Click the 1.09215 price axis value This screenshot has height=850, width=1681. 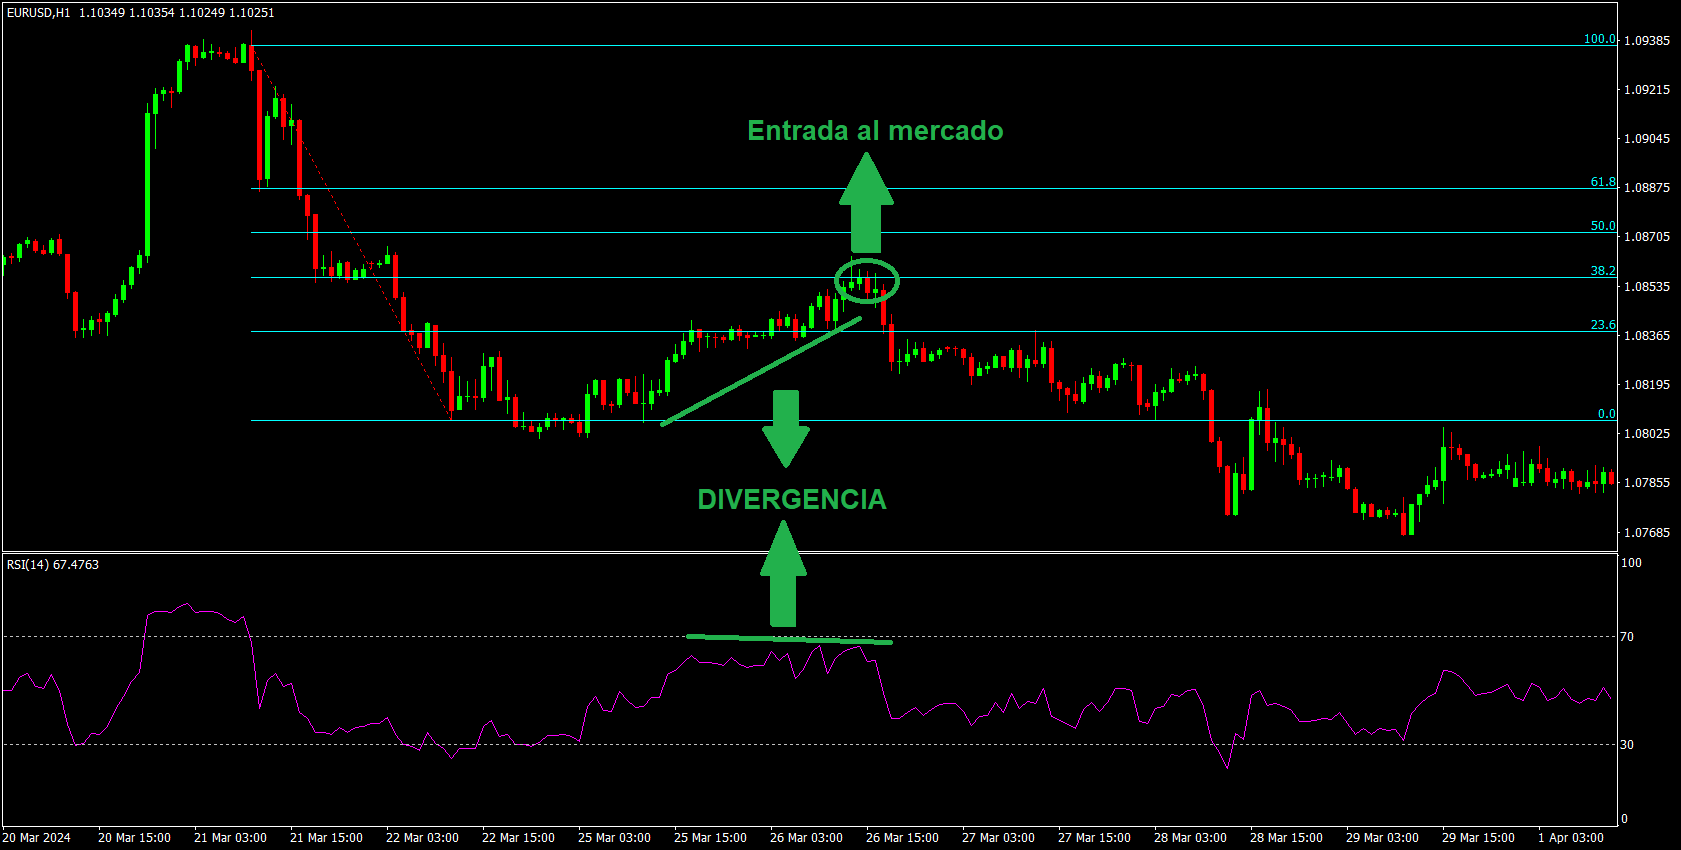[1647, 90]
